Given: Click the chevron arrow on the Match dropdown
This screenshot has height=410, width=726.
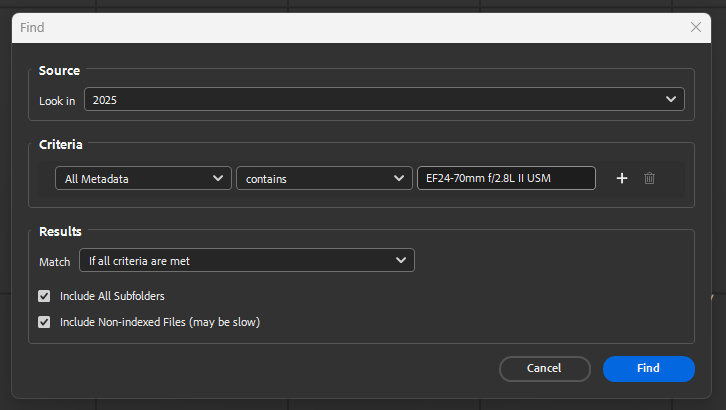Looking at the screenshot, I should click(401, 261).
